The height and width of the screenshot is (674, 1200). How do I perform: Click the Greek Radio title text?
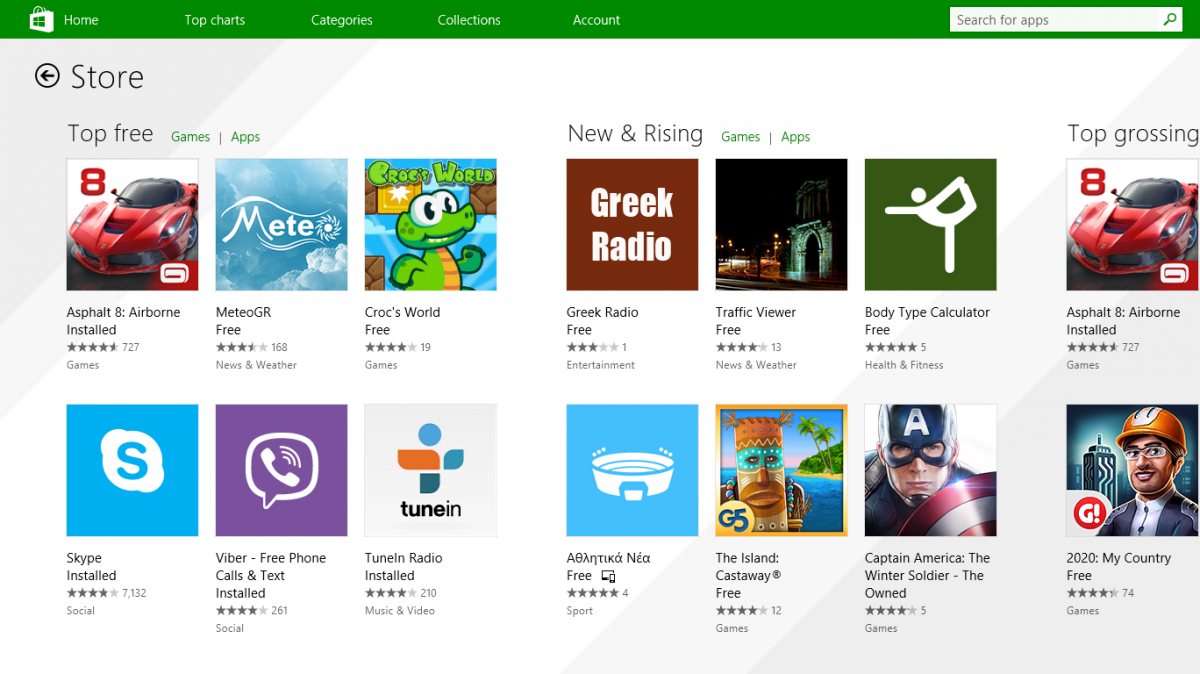(602, 312)
